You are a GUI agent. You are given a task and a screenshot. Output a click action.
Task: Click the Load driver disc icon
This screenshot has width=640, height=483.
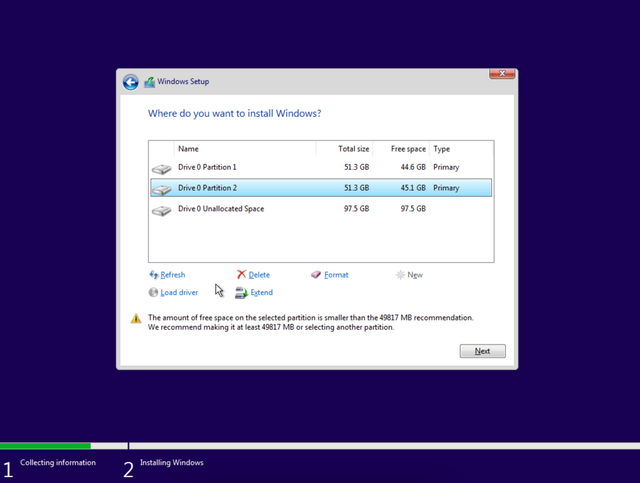(153, 292)
